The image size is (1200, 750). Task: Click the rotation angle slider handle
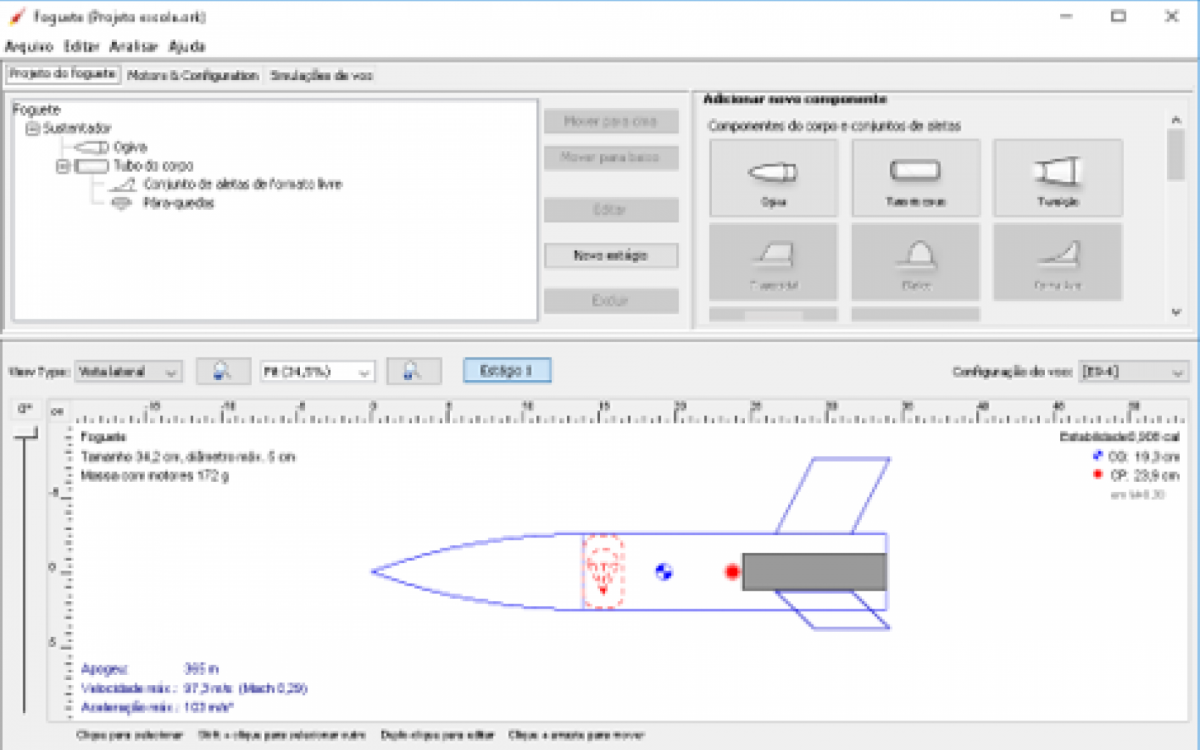[x=25, y=433]
